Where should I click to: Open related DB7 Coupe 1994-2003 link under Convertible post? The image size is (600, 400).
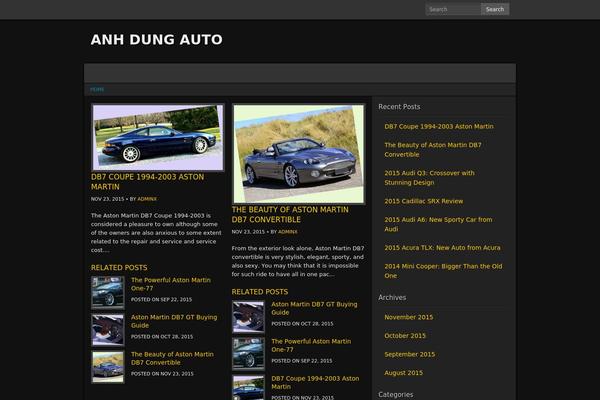tap(315, 382)
